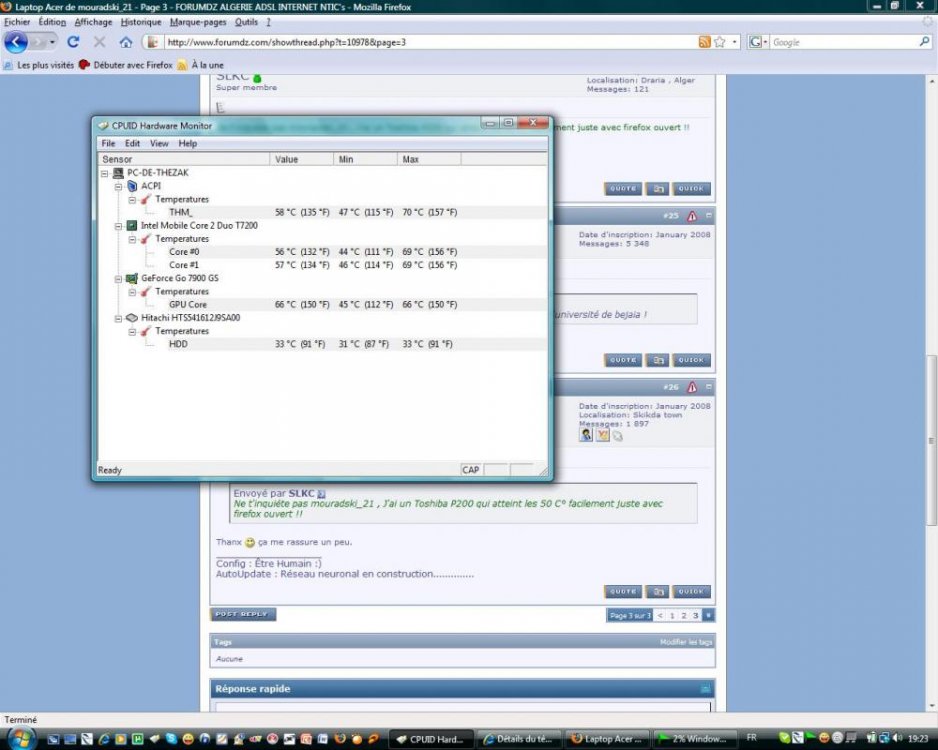The image size is (938, 750).
Task: Click the POST REPLY button
Action: [243, 614]
